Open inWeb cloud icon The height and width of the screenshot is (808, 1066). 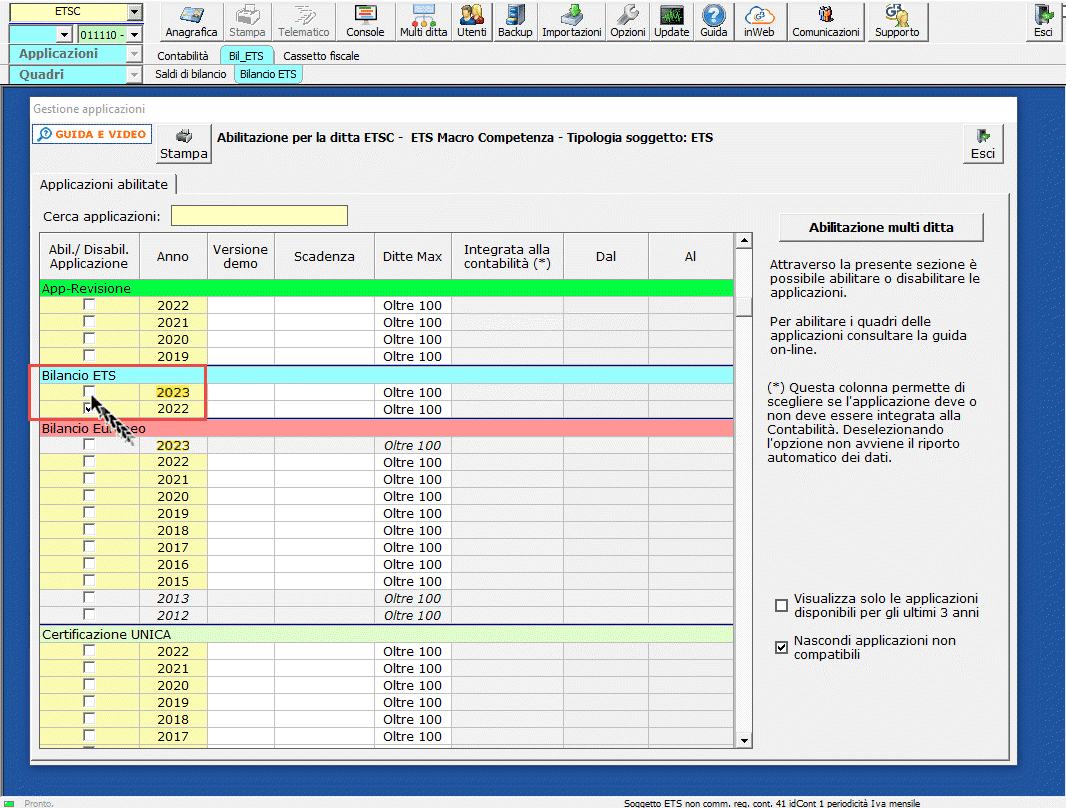coord(759,21)
